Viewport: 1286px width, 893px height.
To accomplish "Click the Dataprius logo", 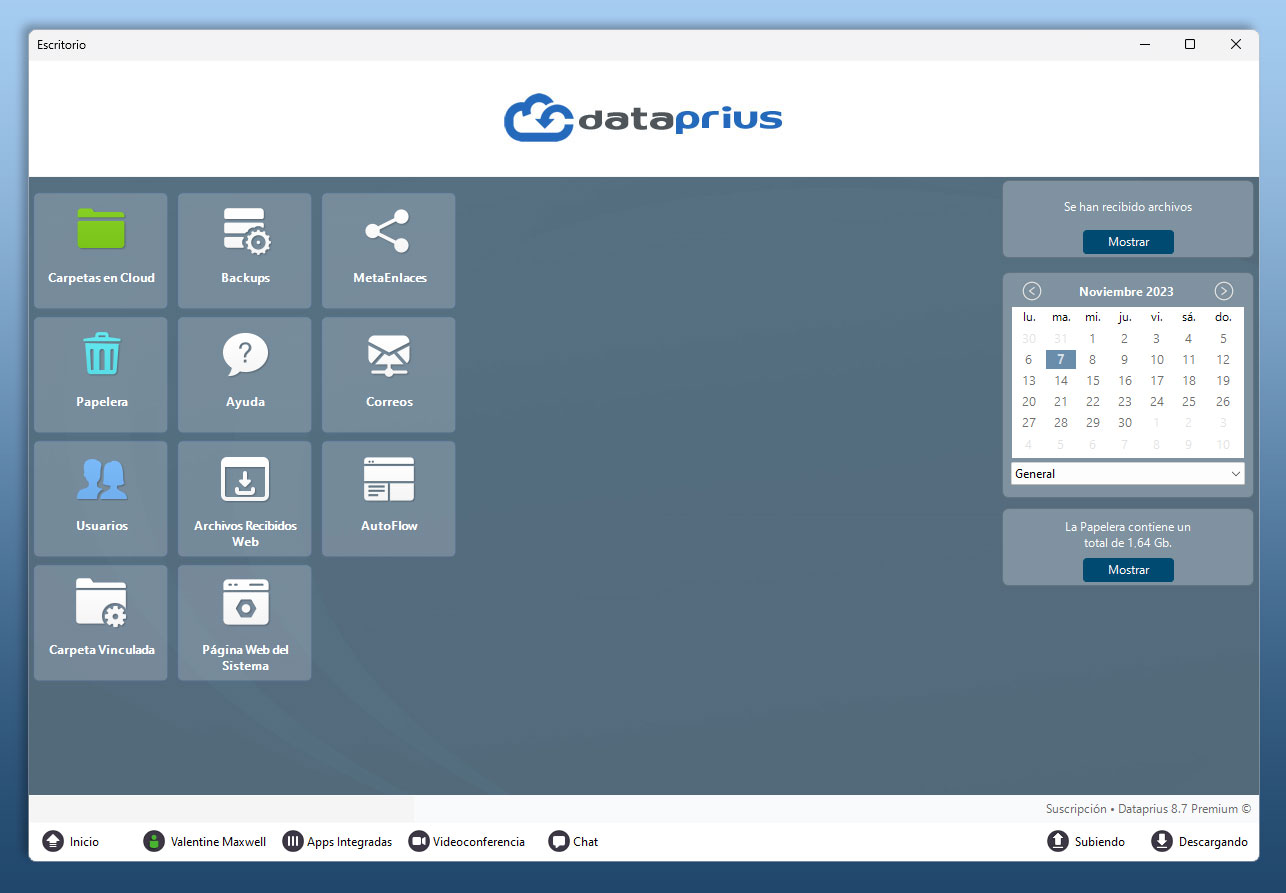I will [643, 119].
